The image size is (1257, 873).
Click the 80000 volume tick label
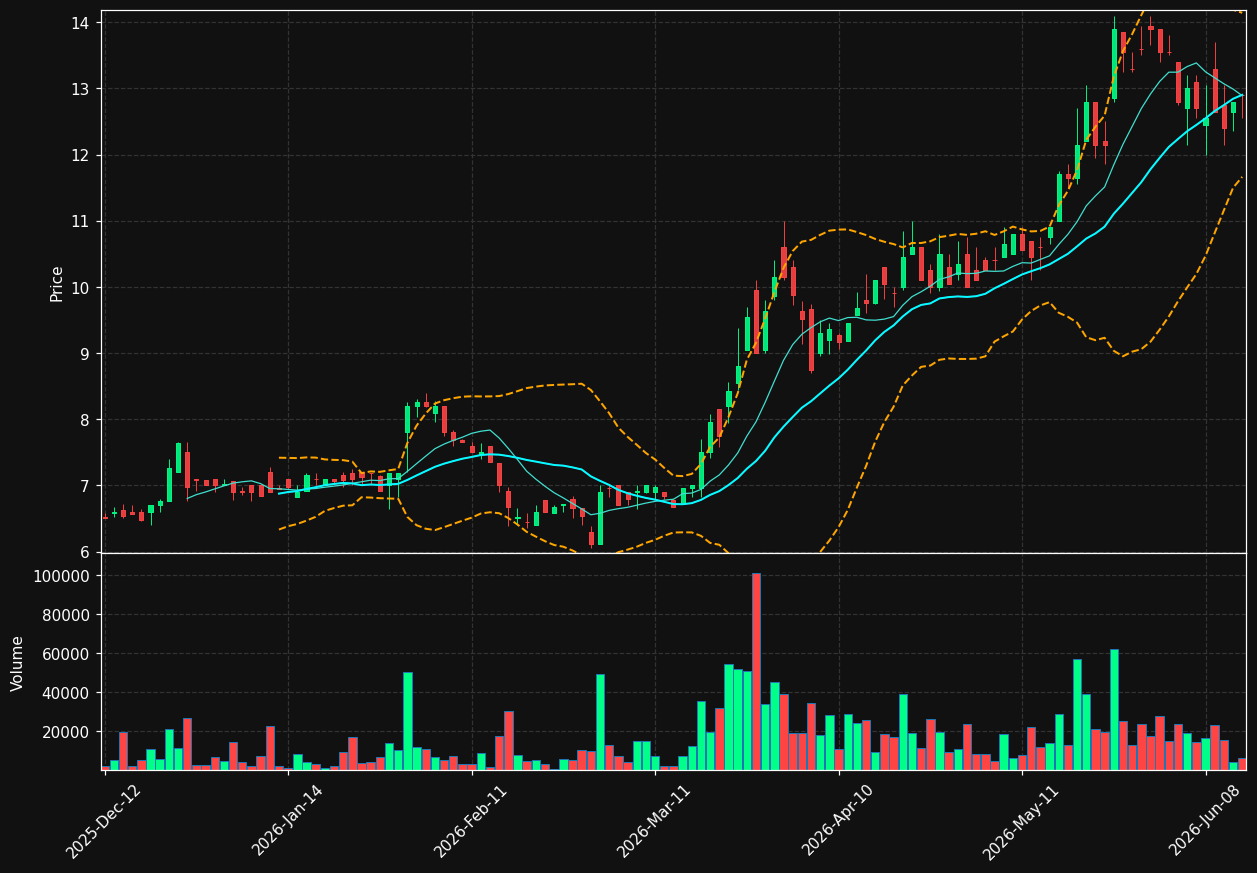tap(66, 615)
